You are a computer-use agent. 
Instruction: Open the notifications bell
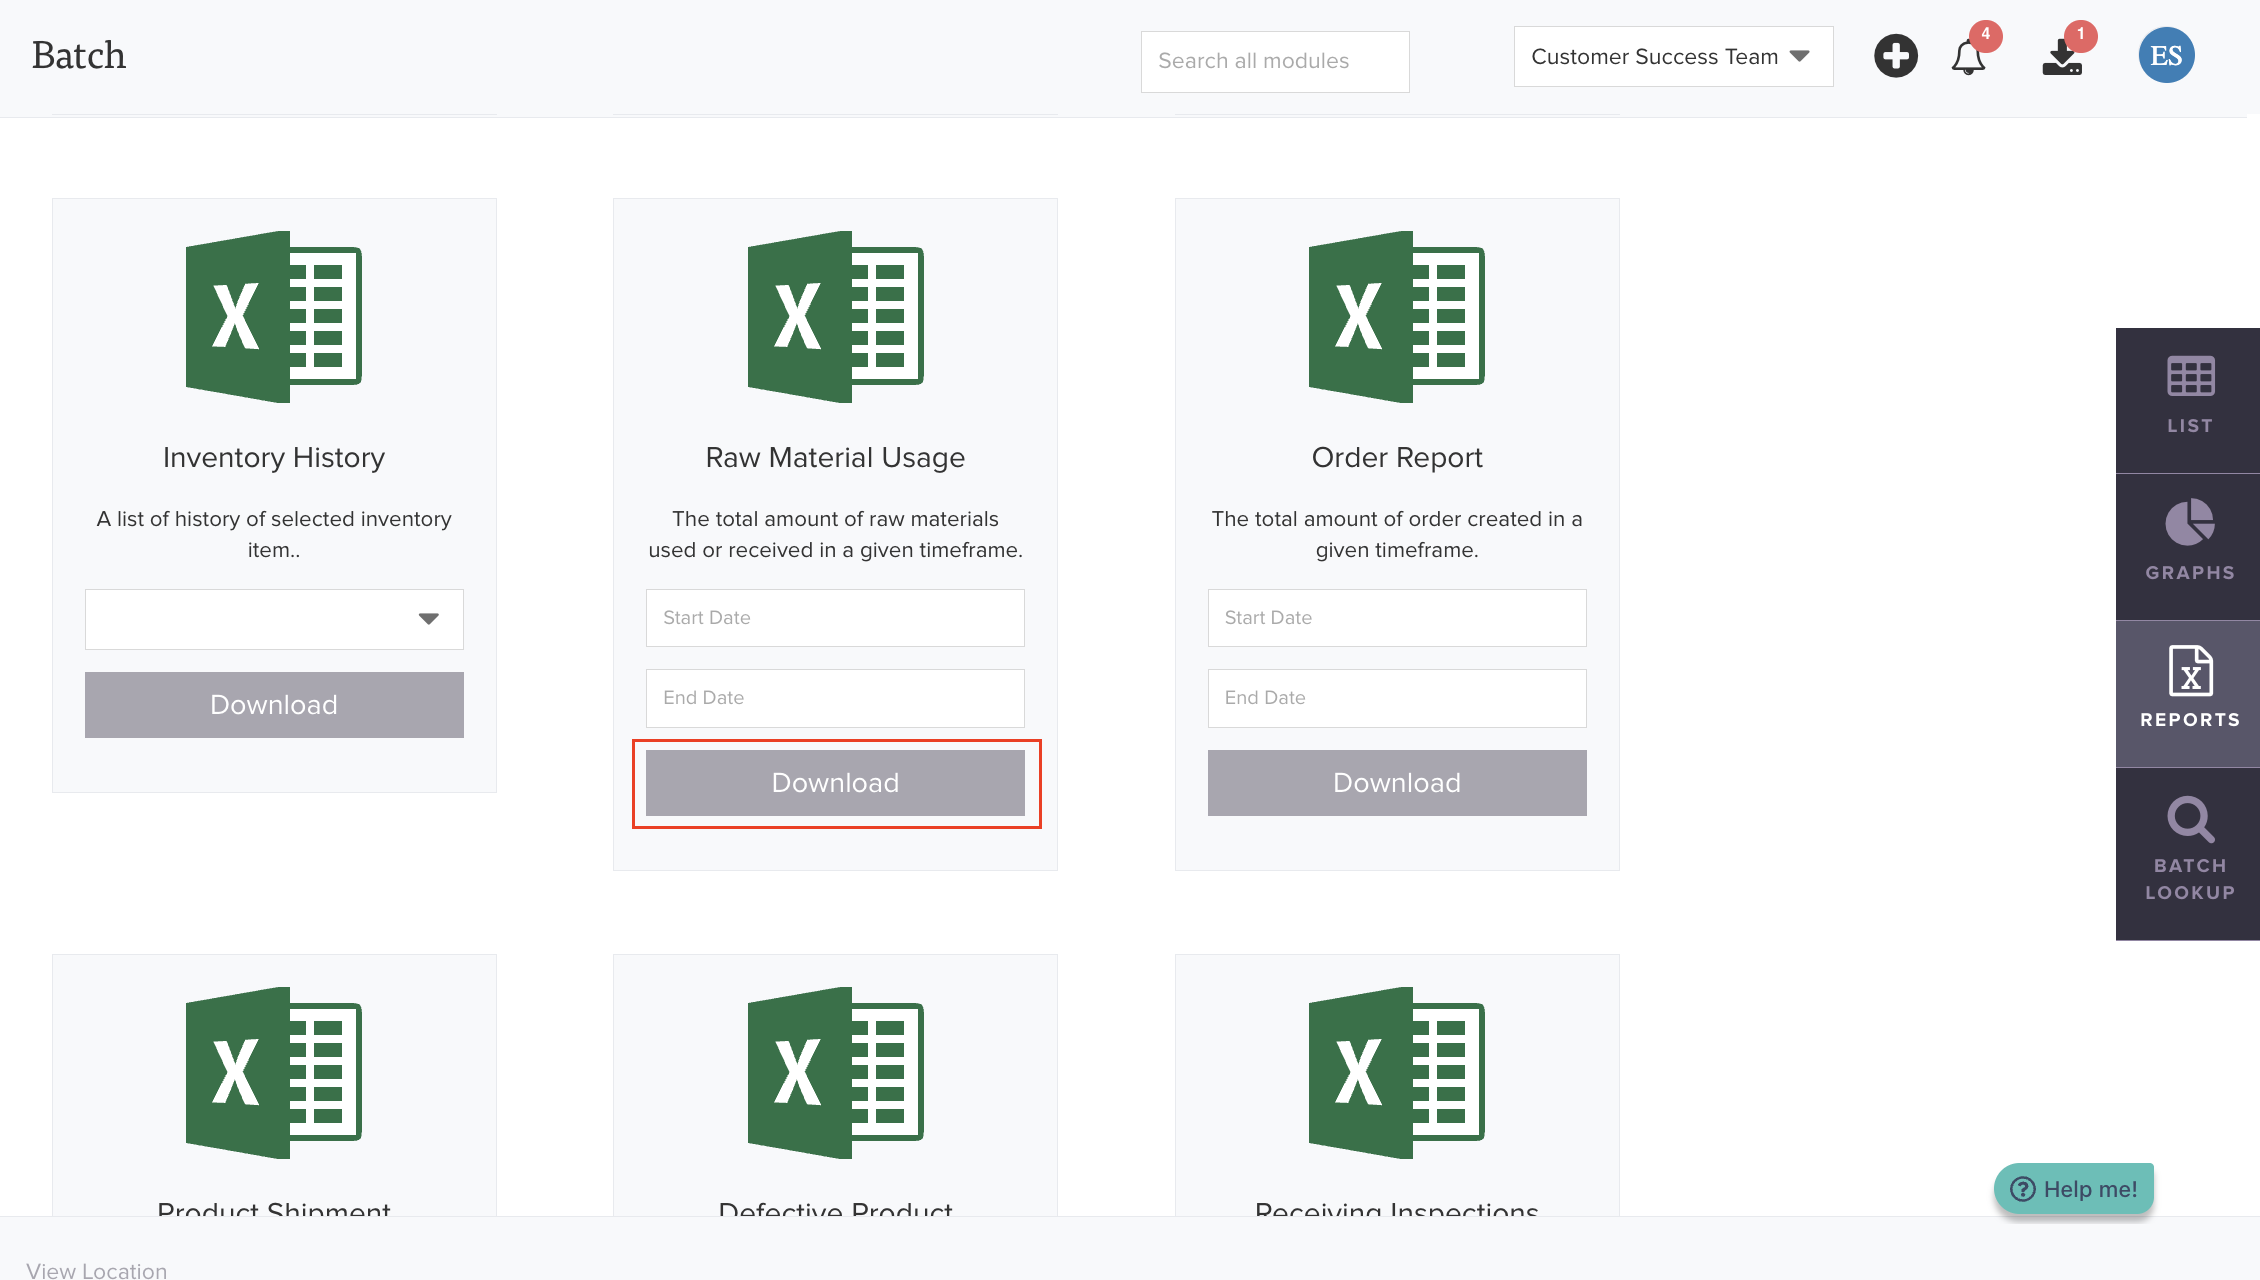pyautogui.click(x=1968, y=57)
